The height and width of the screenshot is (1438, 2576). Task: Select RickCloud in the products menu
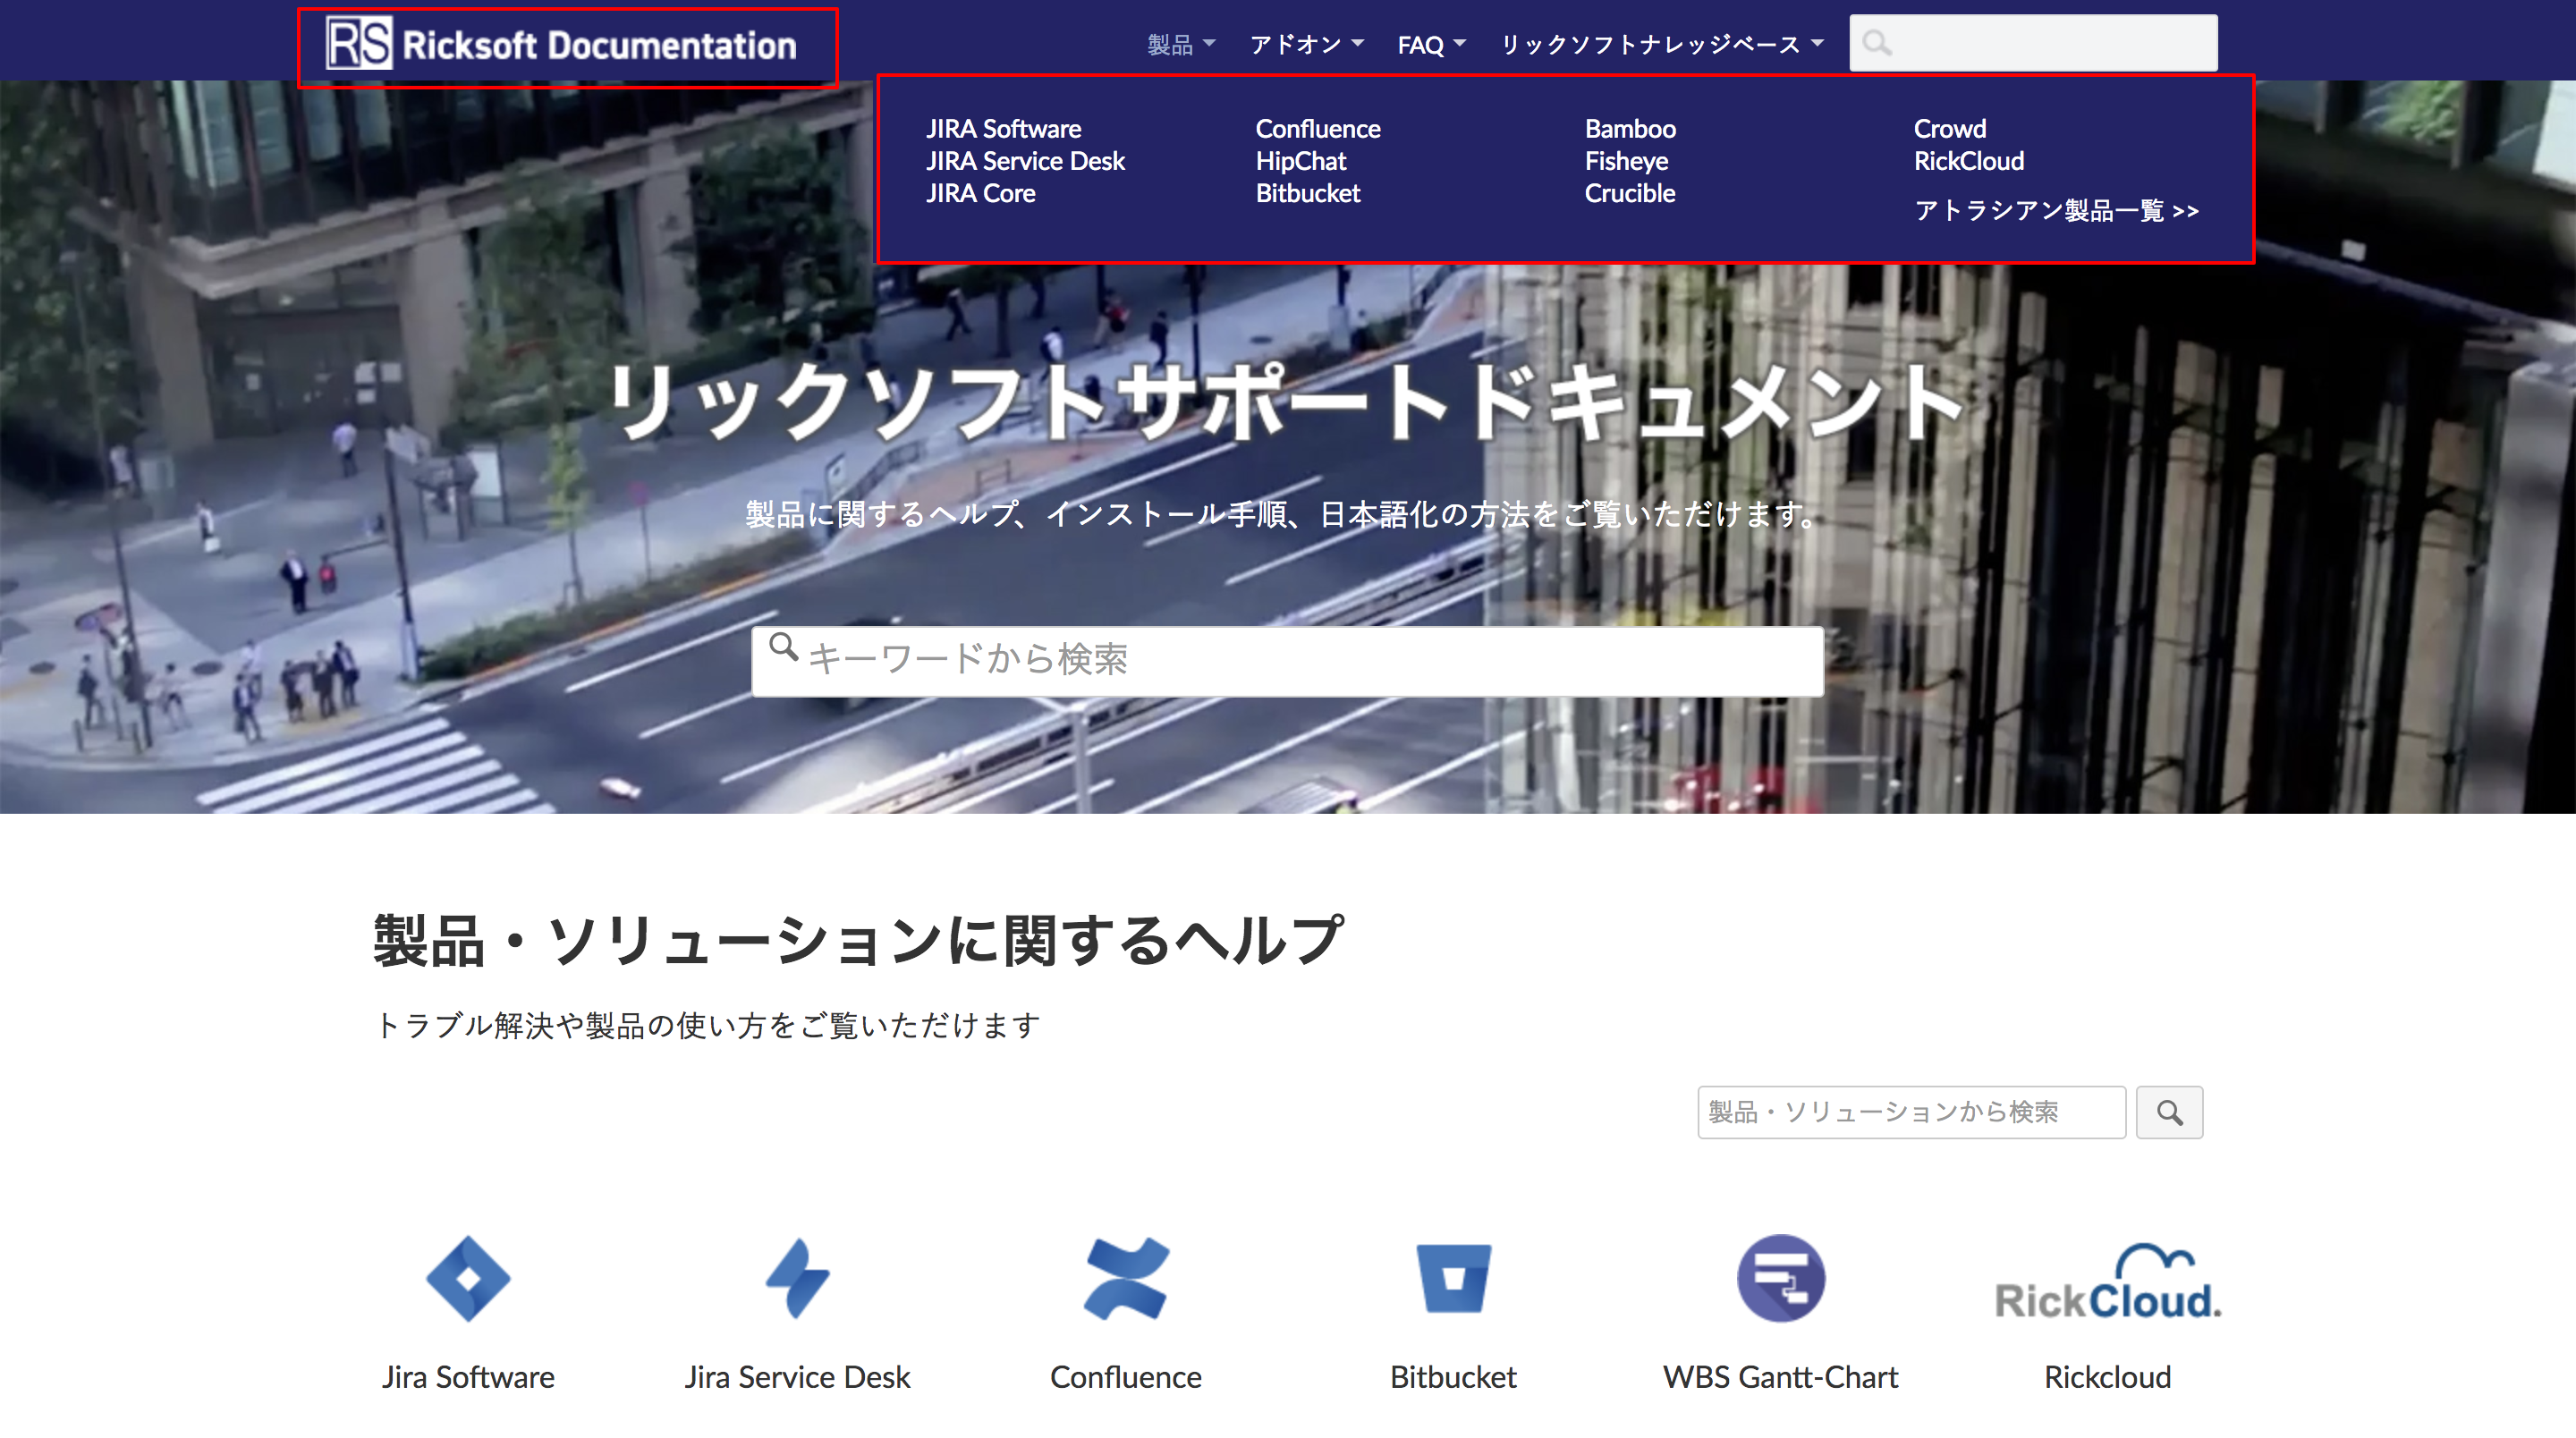(x=1969, y=161)
